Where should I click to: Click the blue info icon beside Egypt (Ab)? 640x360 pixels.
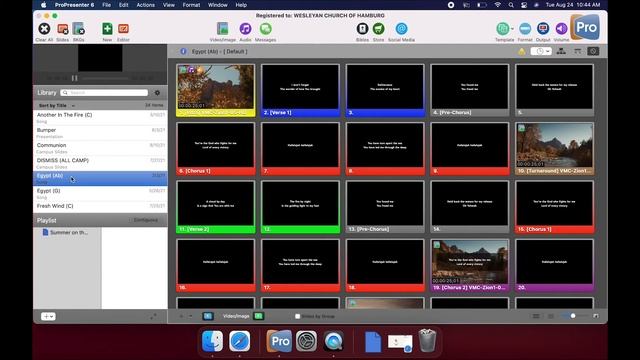point(183,51)
